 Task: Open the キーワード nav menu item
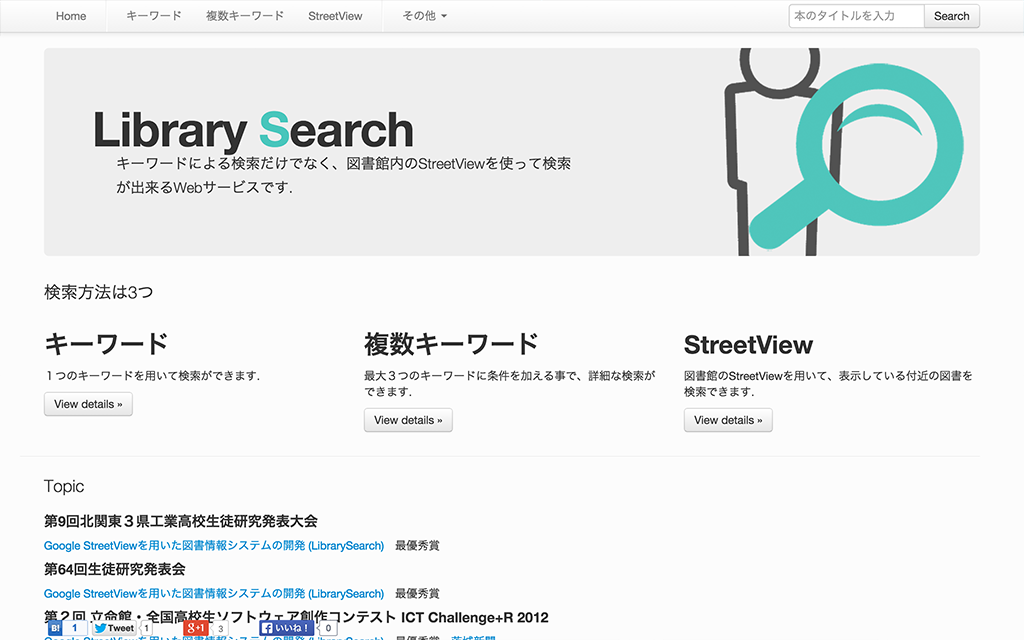pos(153,16)
